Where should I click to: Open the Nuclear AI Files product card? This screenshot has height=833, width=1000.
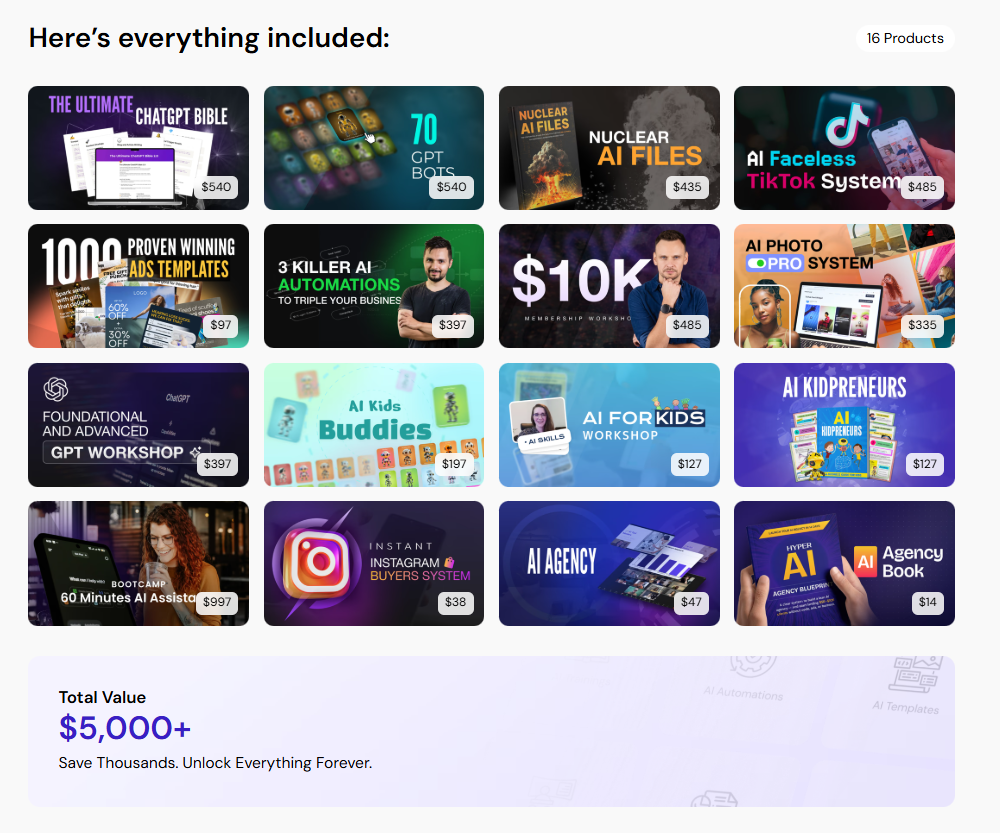click(609, 148)
